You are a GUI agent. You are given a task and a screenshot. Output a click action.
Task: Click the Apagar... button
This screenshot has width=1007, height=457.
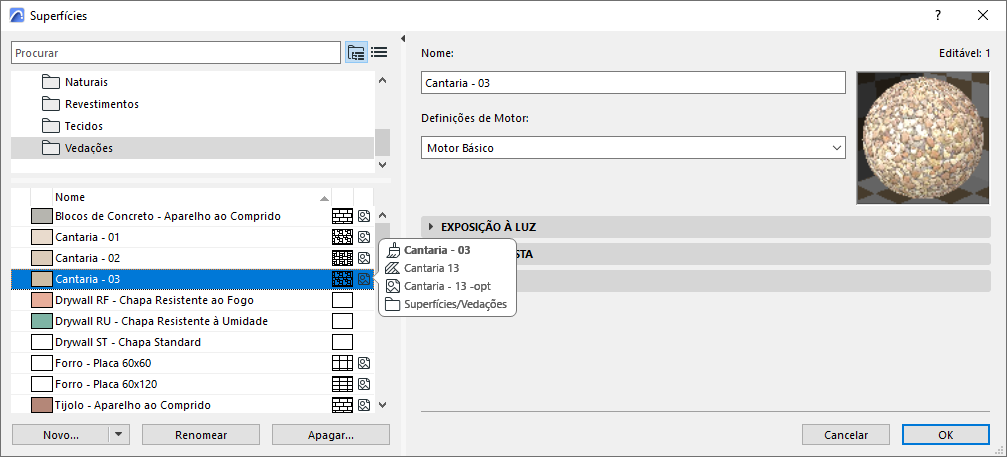tap(330, 435)
